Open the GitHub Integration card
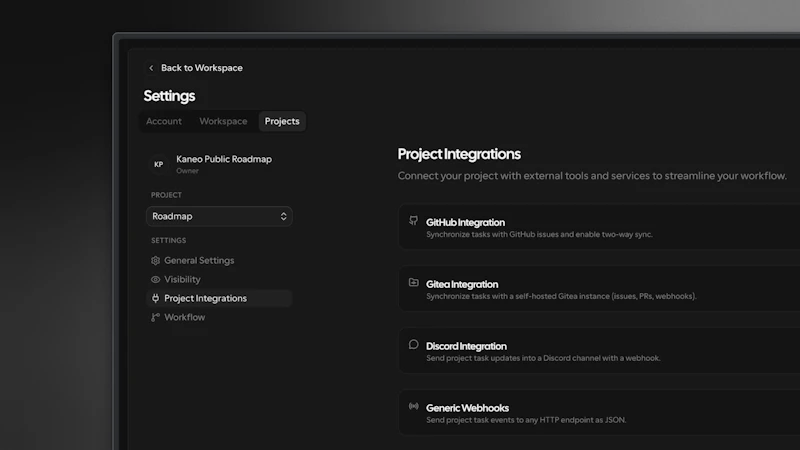The height and width of the screenshot is (450, 800). [599, 227]
